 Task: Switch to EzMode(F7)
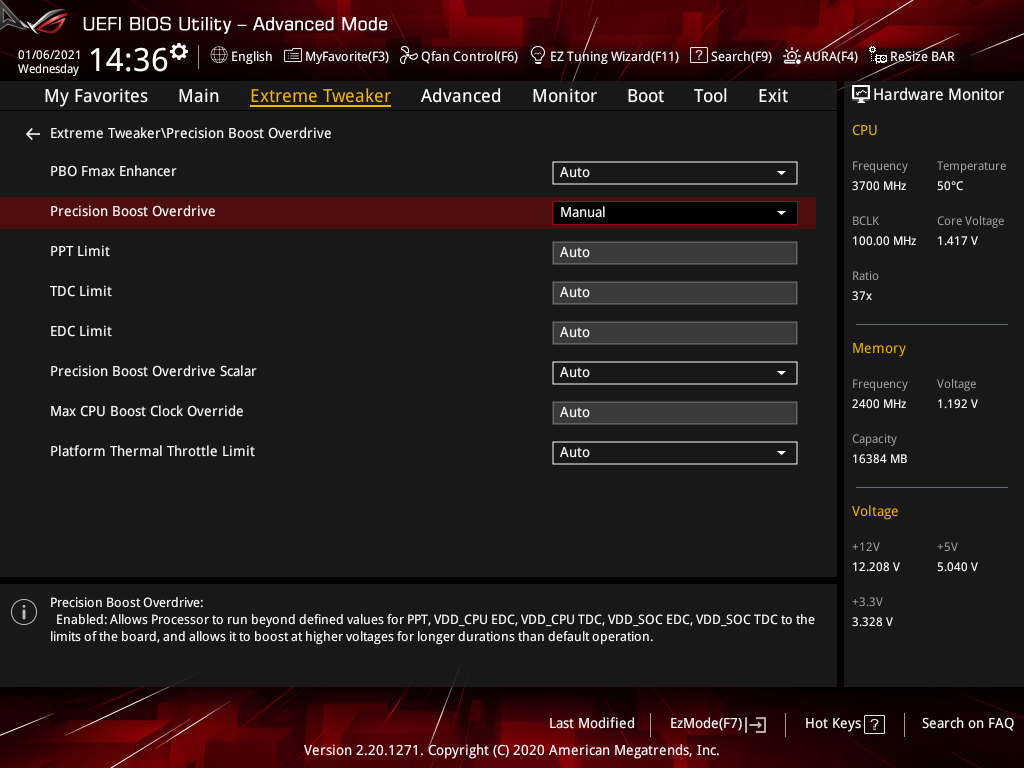(x=718, y=724)
